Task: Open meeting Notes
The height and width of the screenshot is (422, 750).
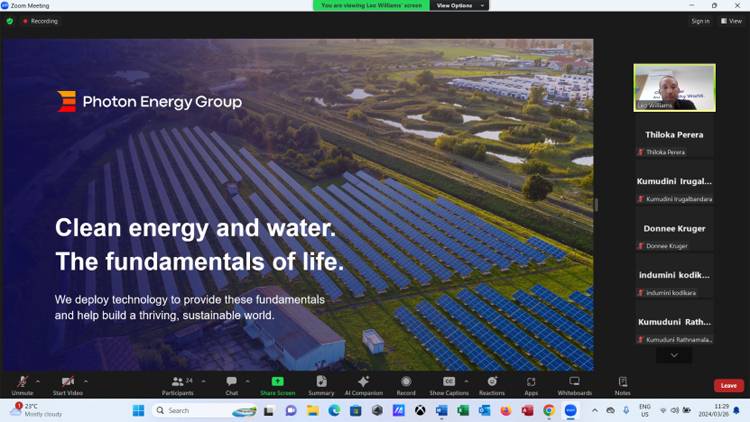Action: tap(622, 385)
